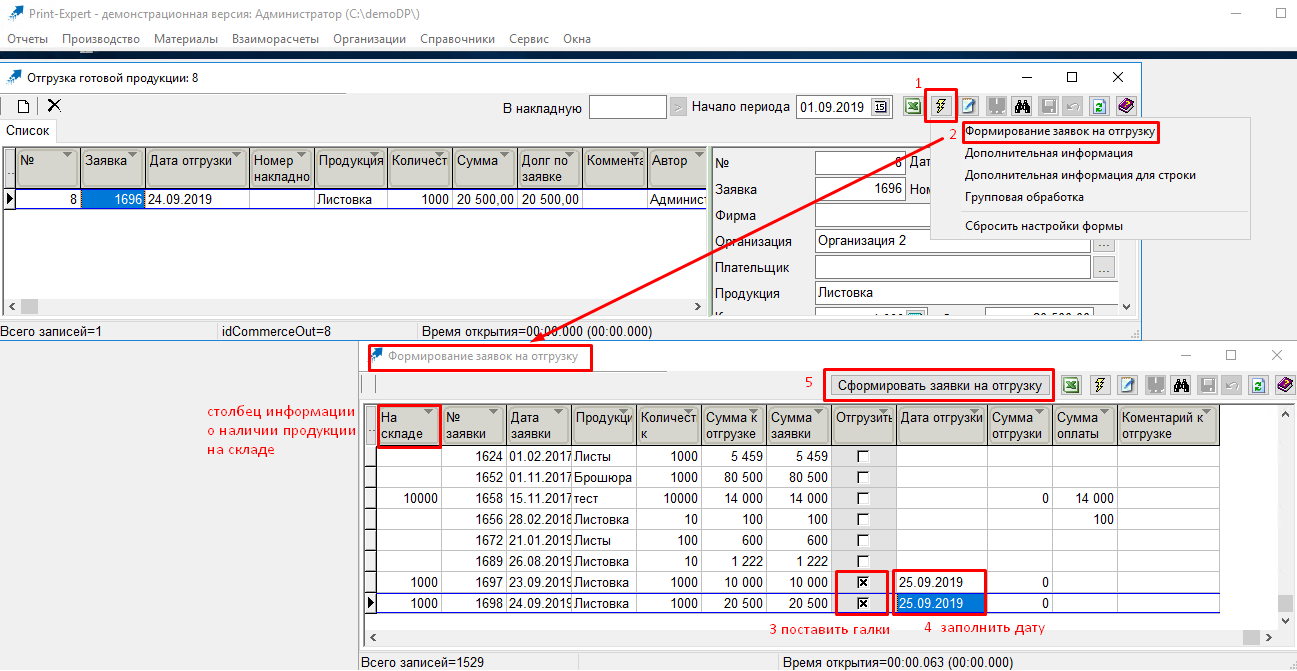Expand the На складе column filter arrow
1297x671 pixels.
[x=429, y=413]
